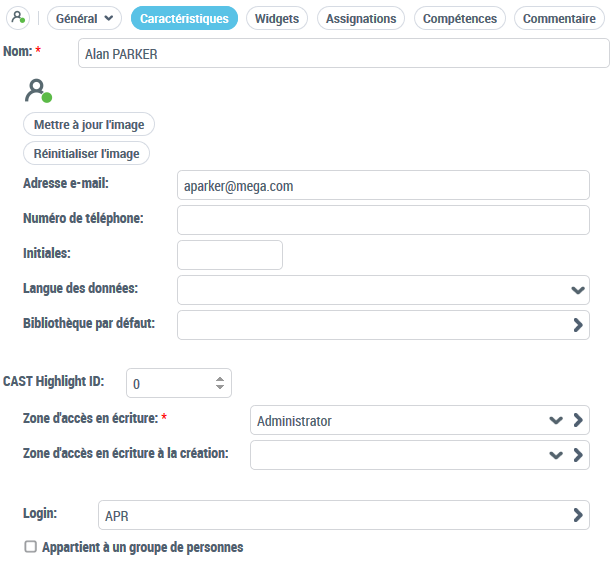Increment the CAST Highlight ID spinner
The image size is (612, 564).
point(220,379)
